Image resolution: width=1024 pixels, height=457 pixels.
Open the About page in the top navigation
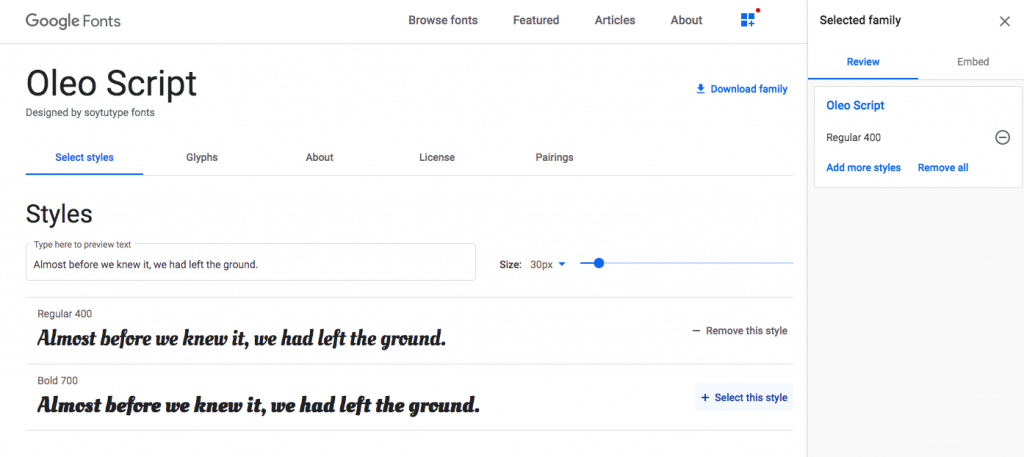pyautogui.click(x=686, y=20)
